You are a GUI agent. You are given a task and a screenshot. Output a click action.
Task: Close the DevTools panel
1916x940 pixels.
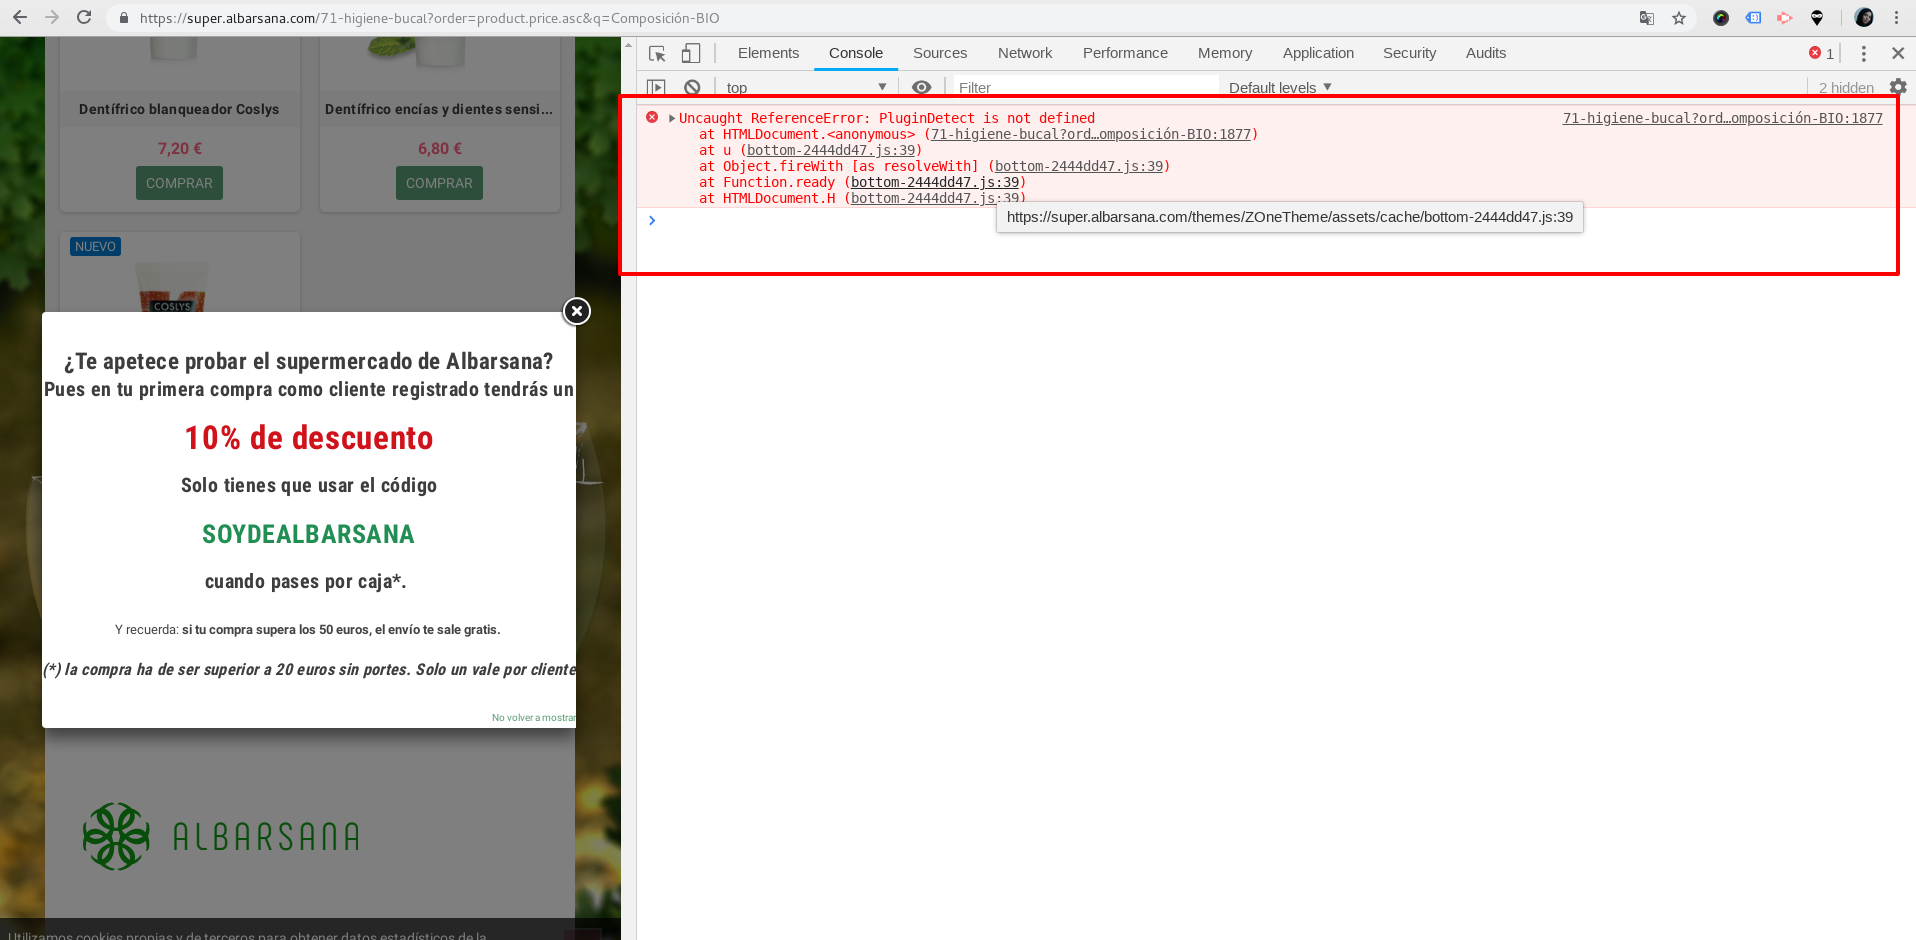click(x=1898, y=53)
